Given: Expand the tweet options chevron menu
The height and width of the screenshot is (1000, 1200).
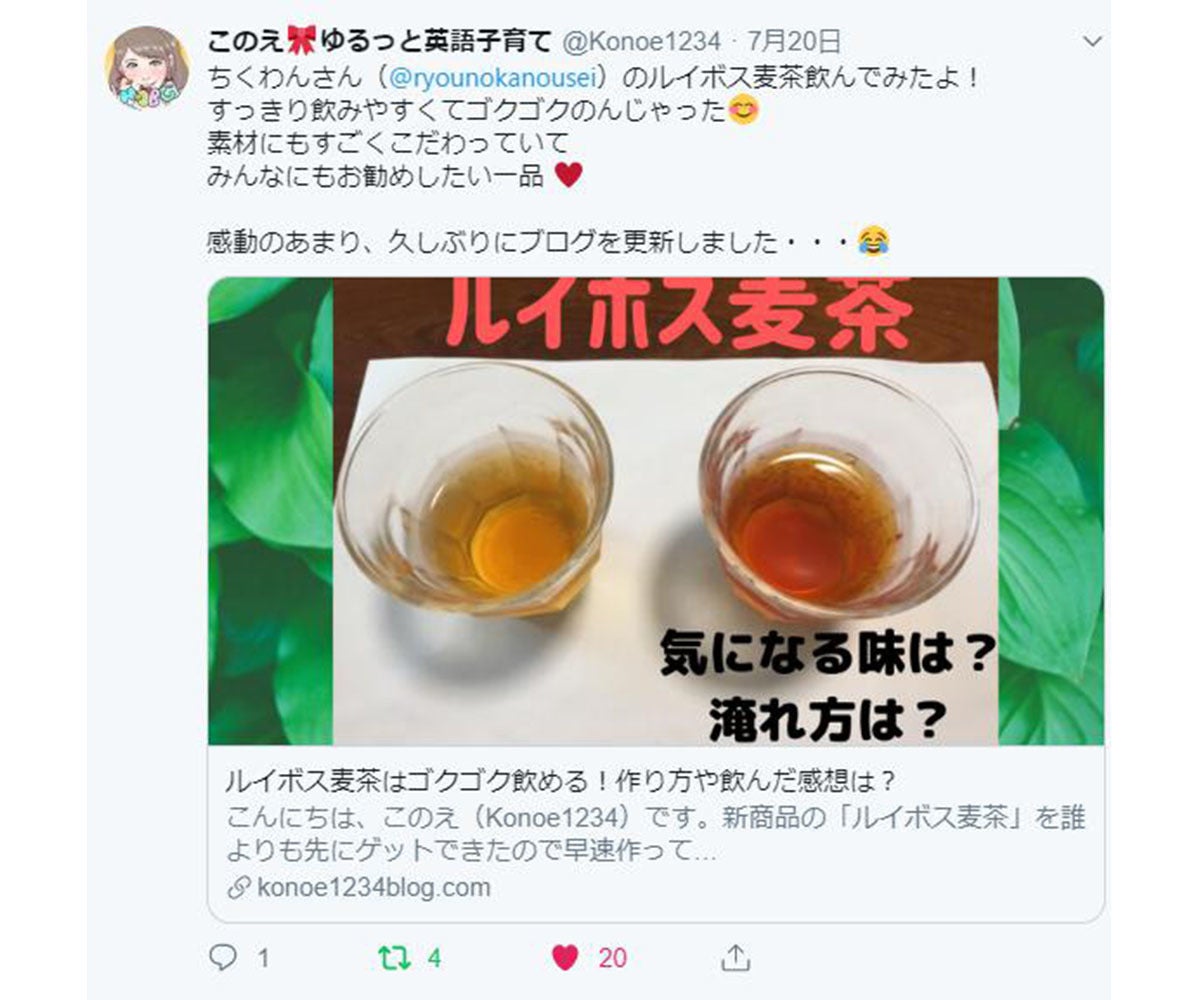Looking at the screenshot, I should pos(1094,43).
